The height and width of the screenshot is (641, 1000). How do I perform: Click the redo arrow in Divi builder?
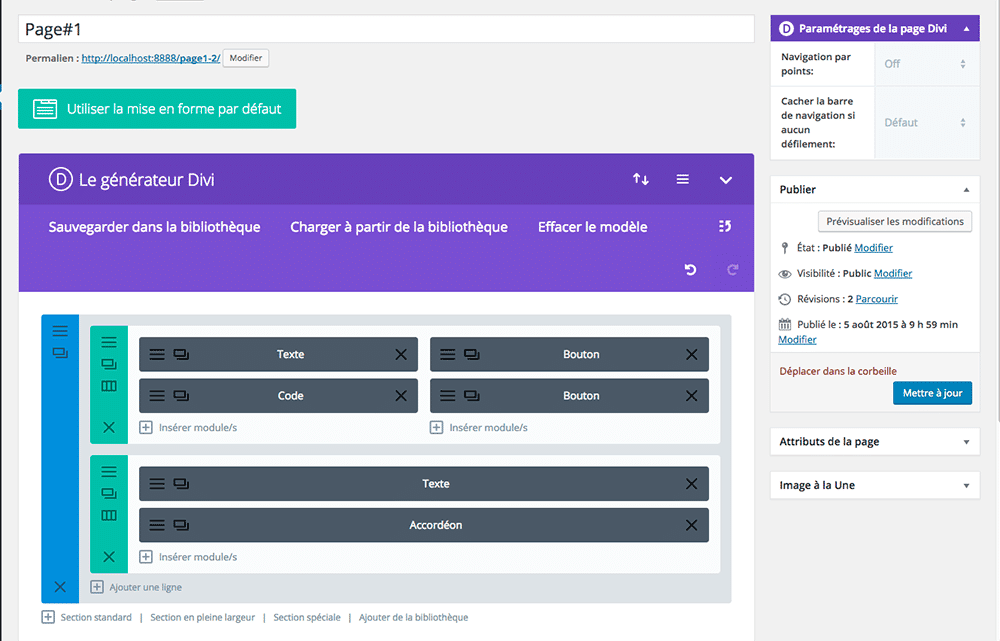pos(732,270)
